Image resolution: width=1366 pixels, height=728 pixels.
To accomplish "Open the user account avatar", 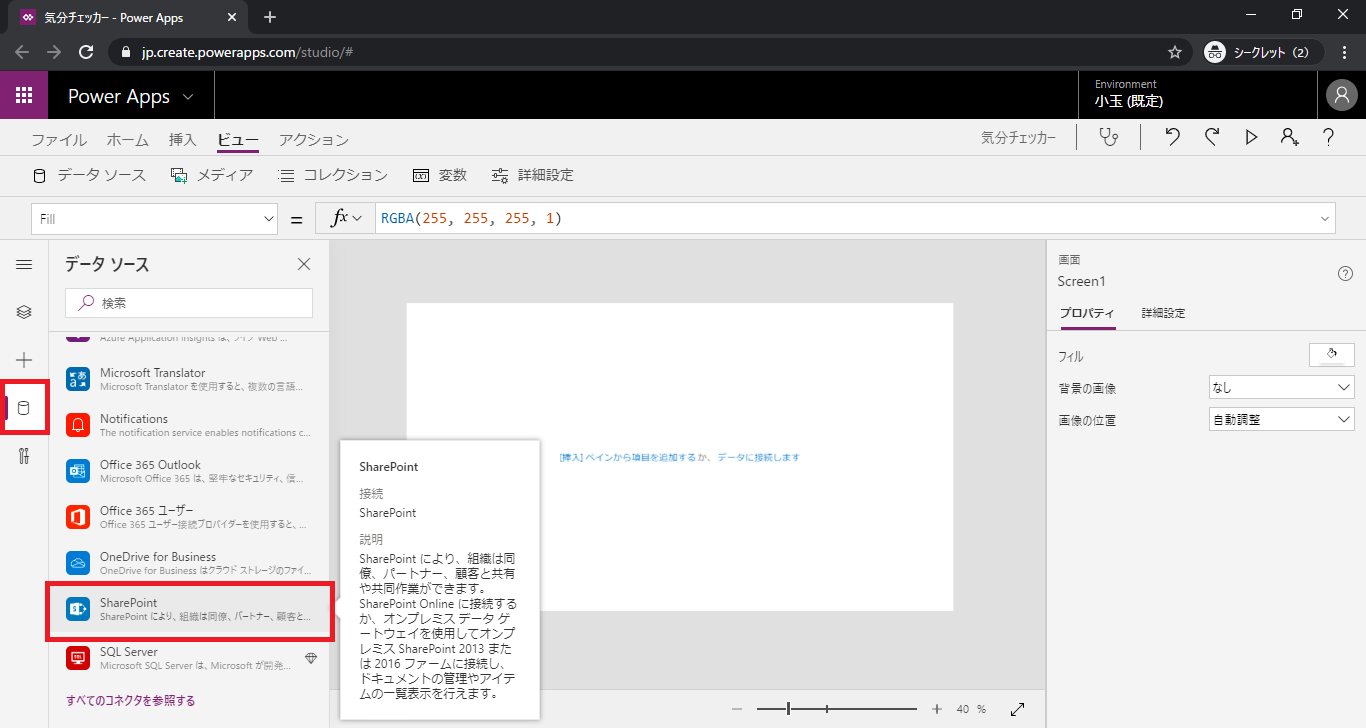I will (1341, 95).
